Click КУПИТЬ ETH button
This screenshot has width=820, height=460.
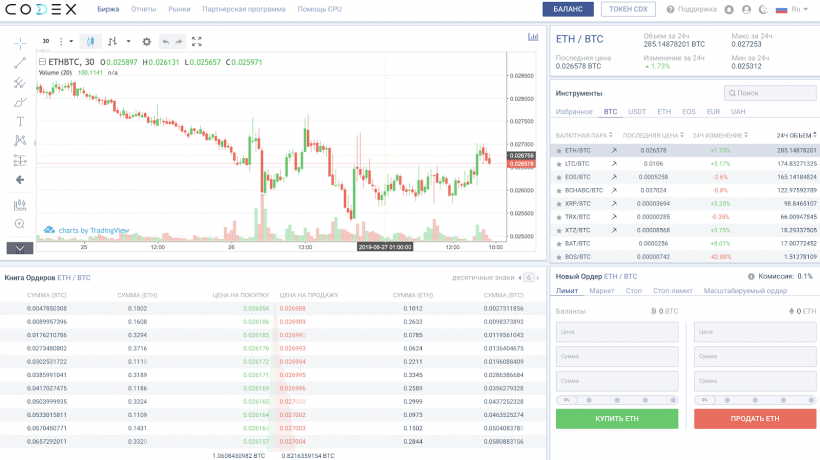click(x=617, y=419)
